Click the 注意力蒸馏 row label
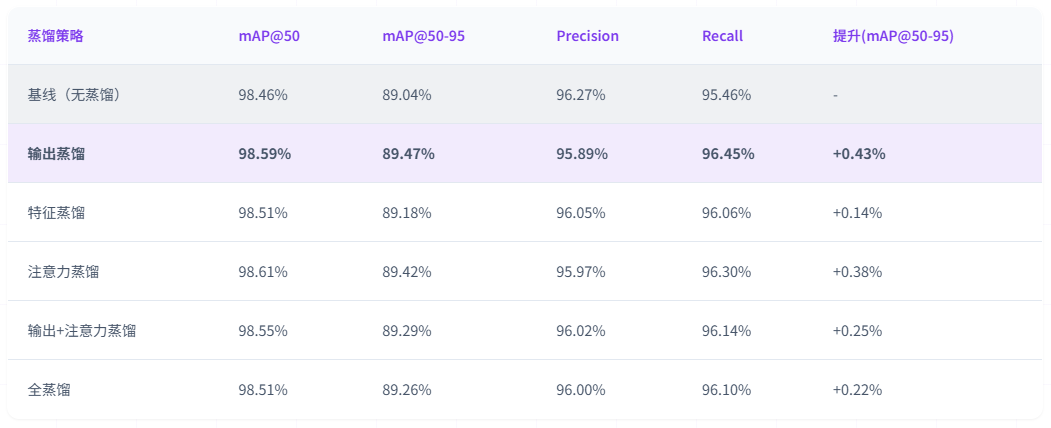 63,272
